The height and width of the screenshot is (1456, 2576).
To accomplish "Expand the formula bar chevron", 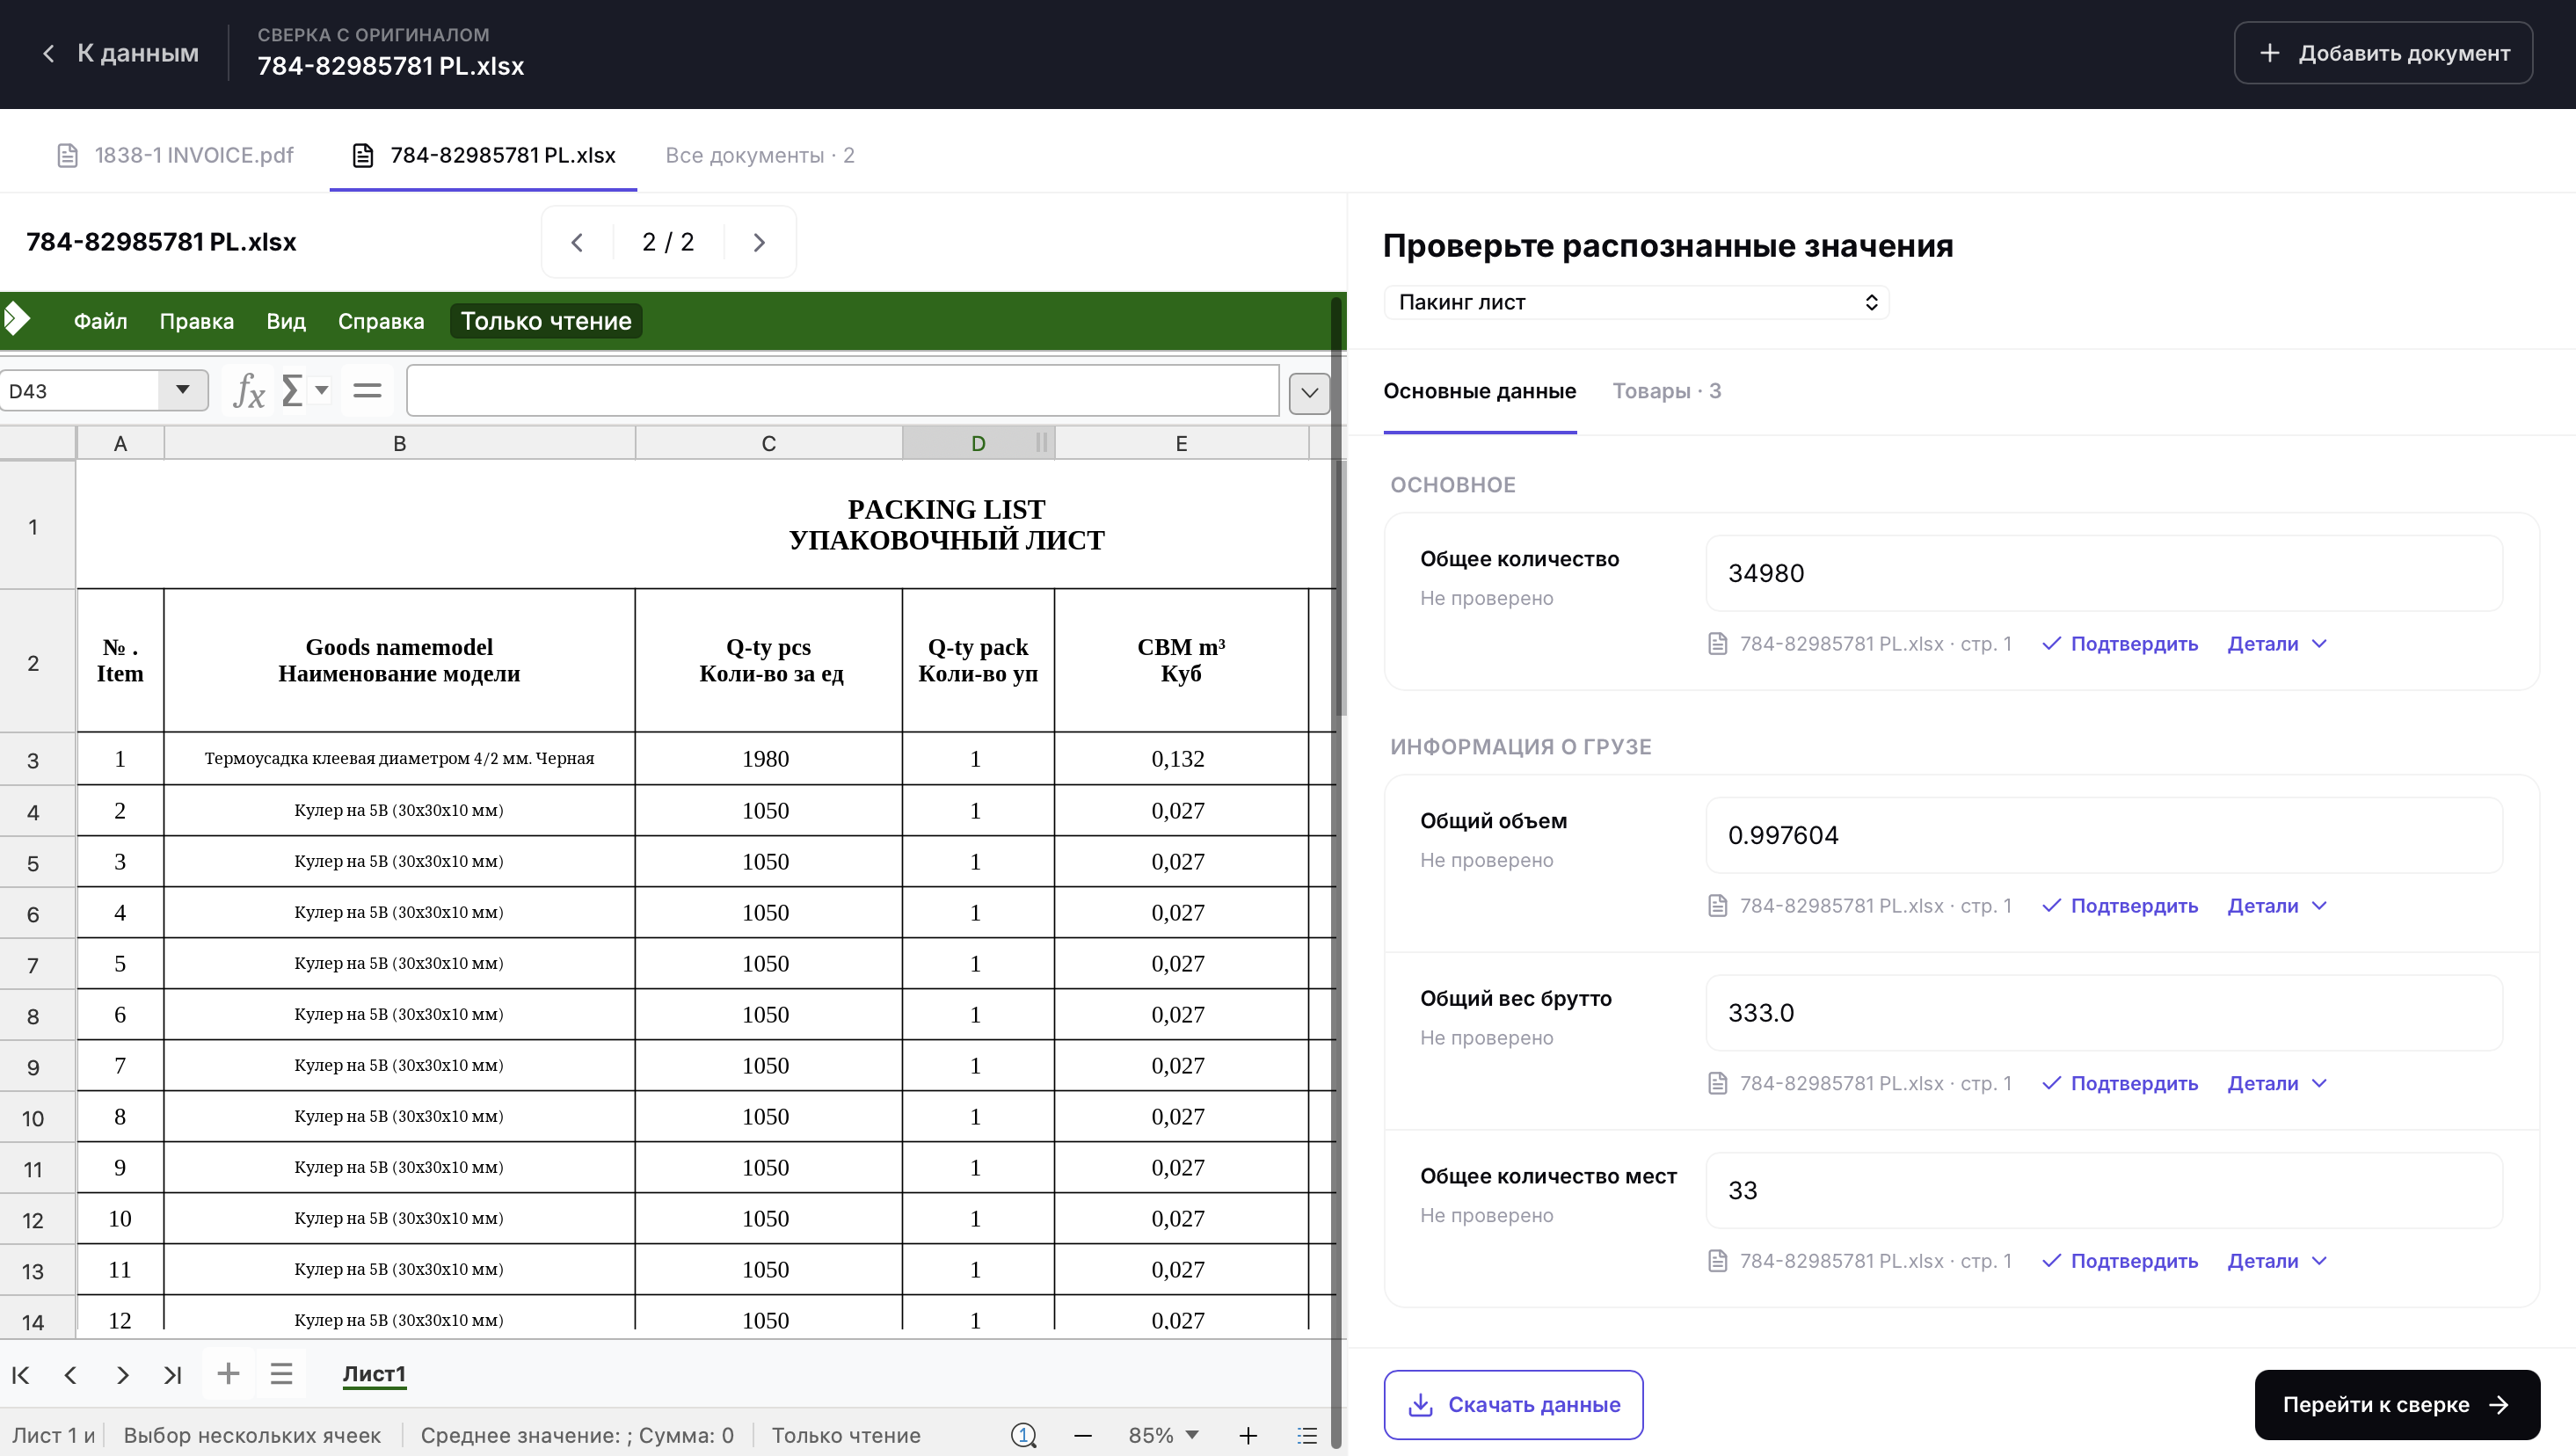I will pos(1309,393).
